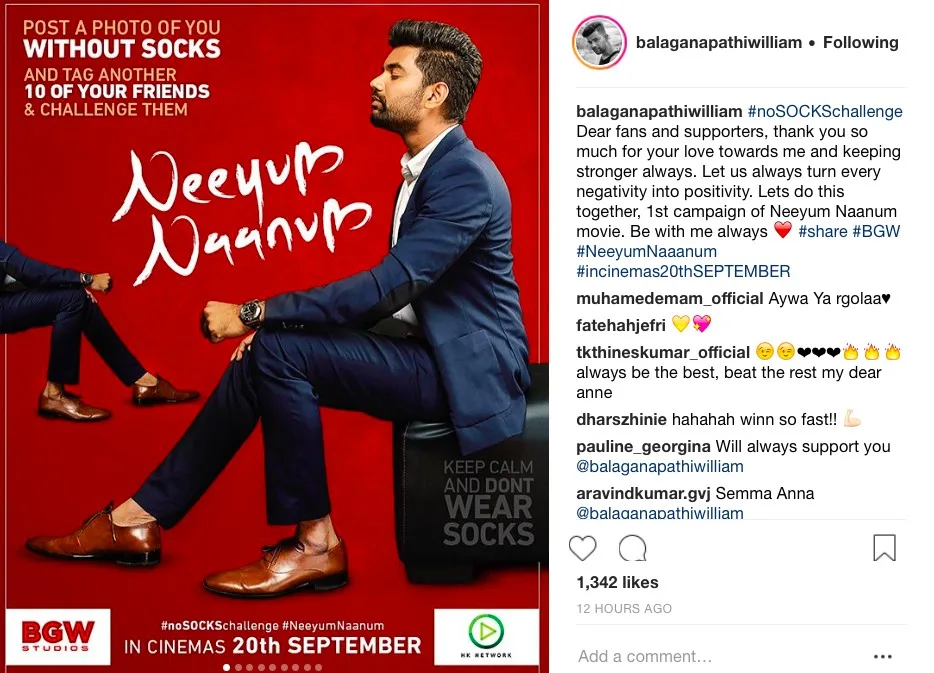Like the post with heart icon
Viewport: 934px width, 673px height.
[x=582, y=548]
